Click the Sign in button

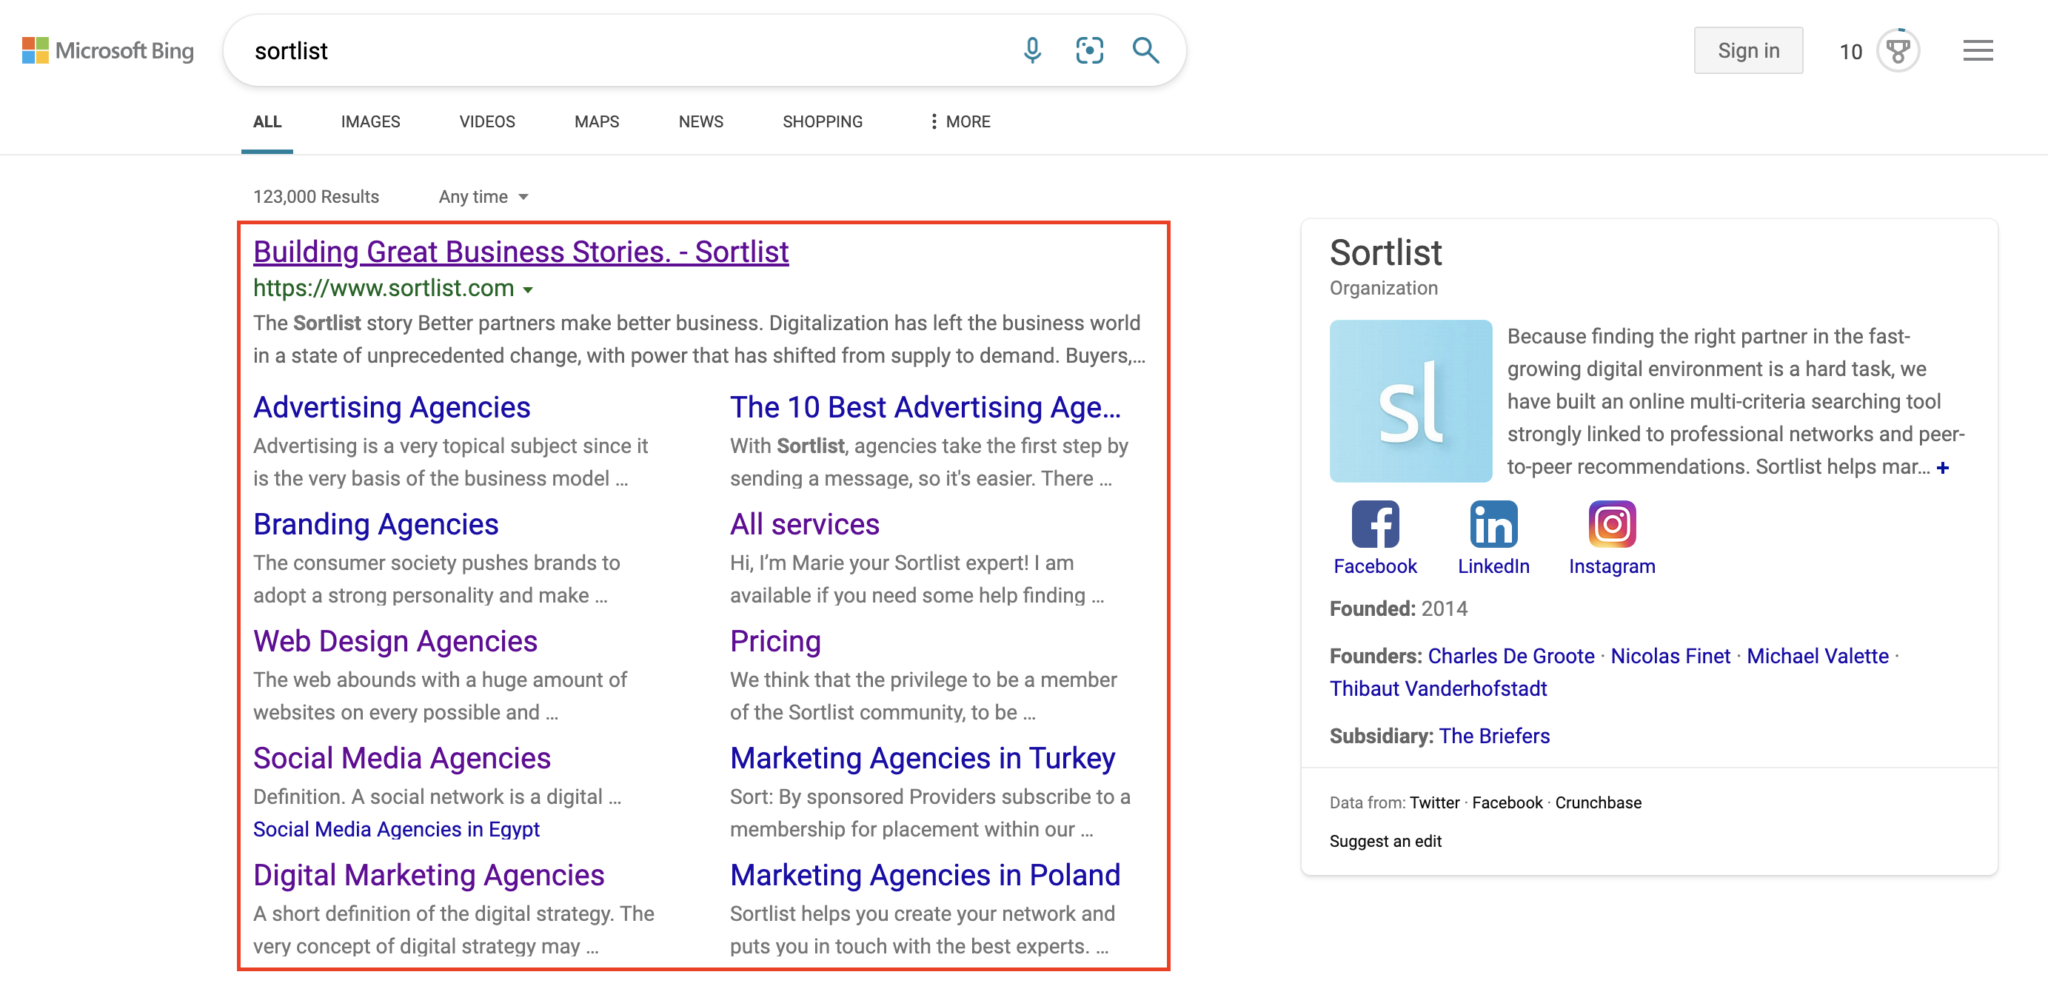1748,50
